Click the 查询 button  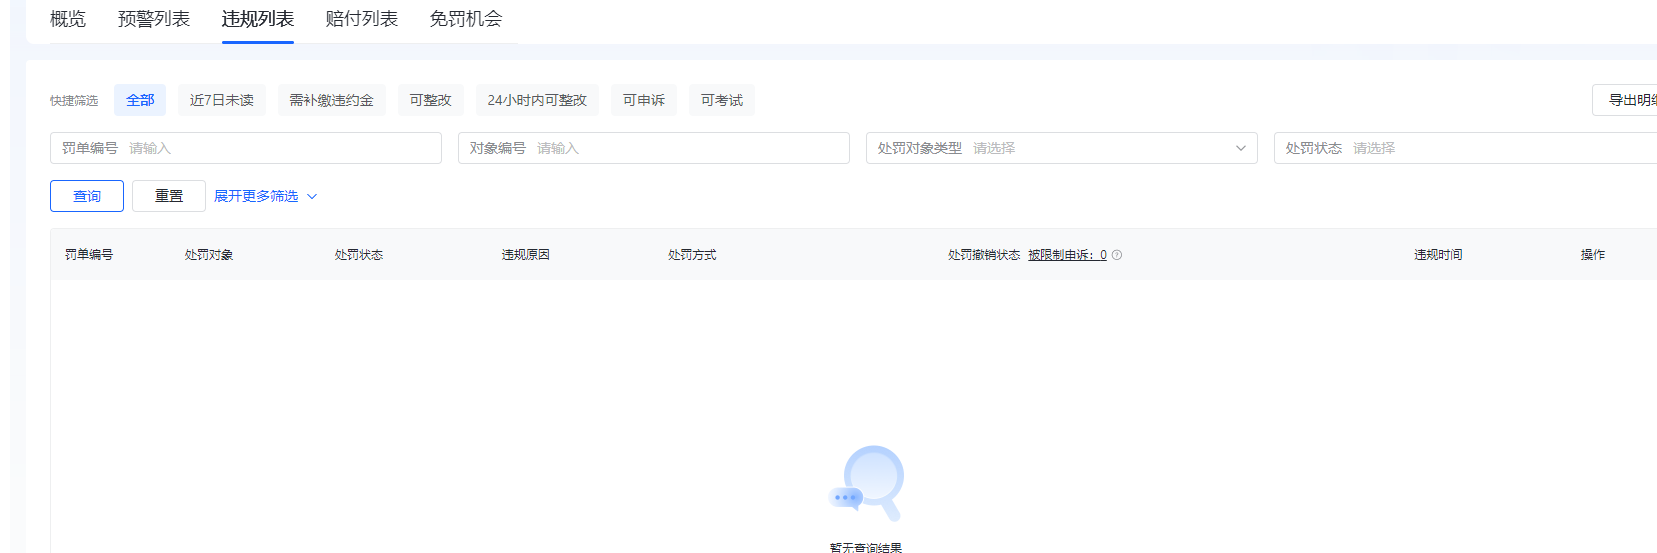pos(87,196)
